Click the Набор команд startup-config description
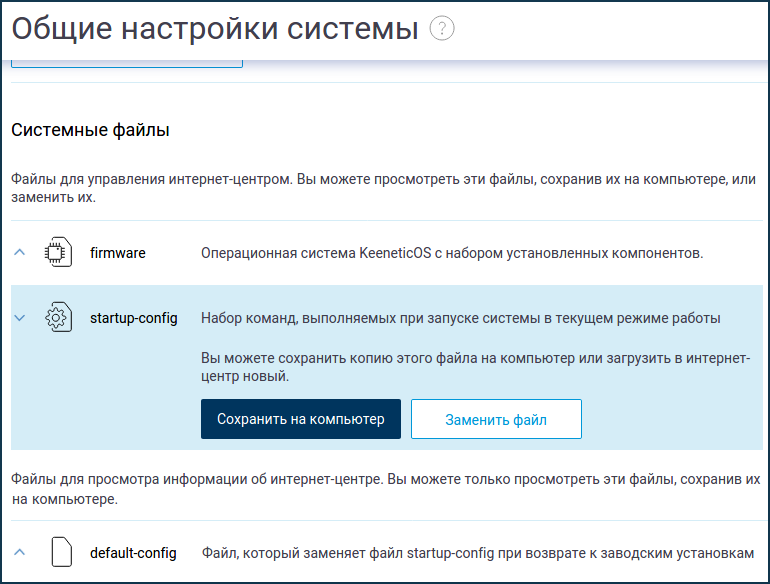Image resolution: width=770 pixels, height=584 pixels. tap(461, 318)
